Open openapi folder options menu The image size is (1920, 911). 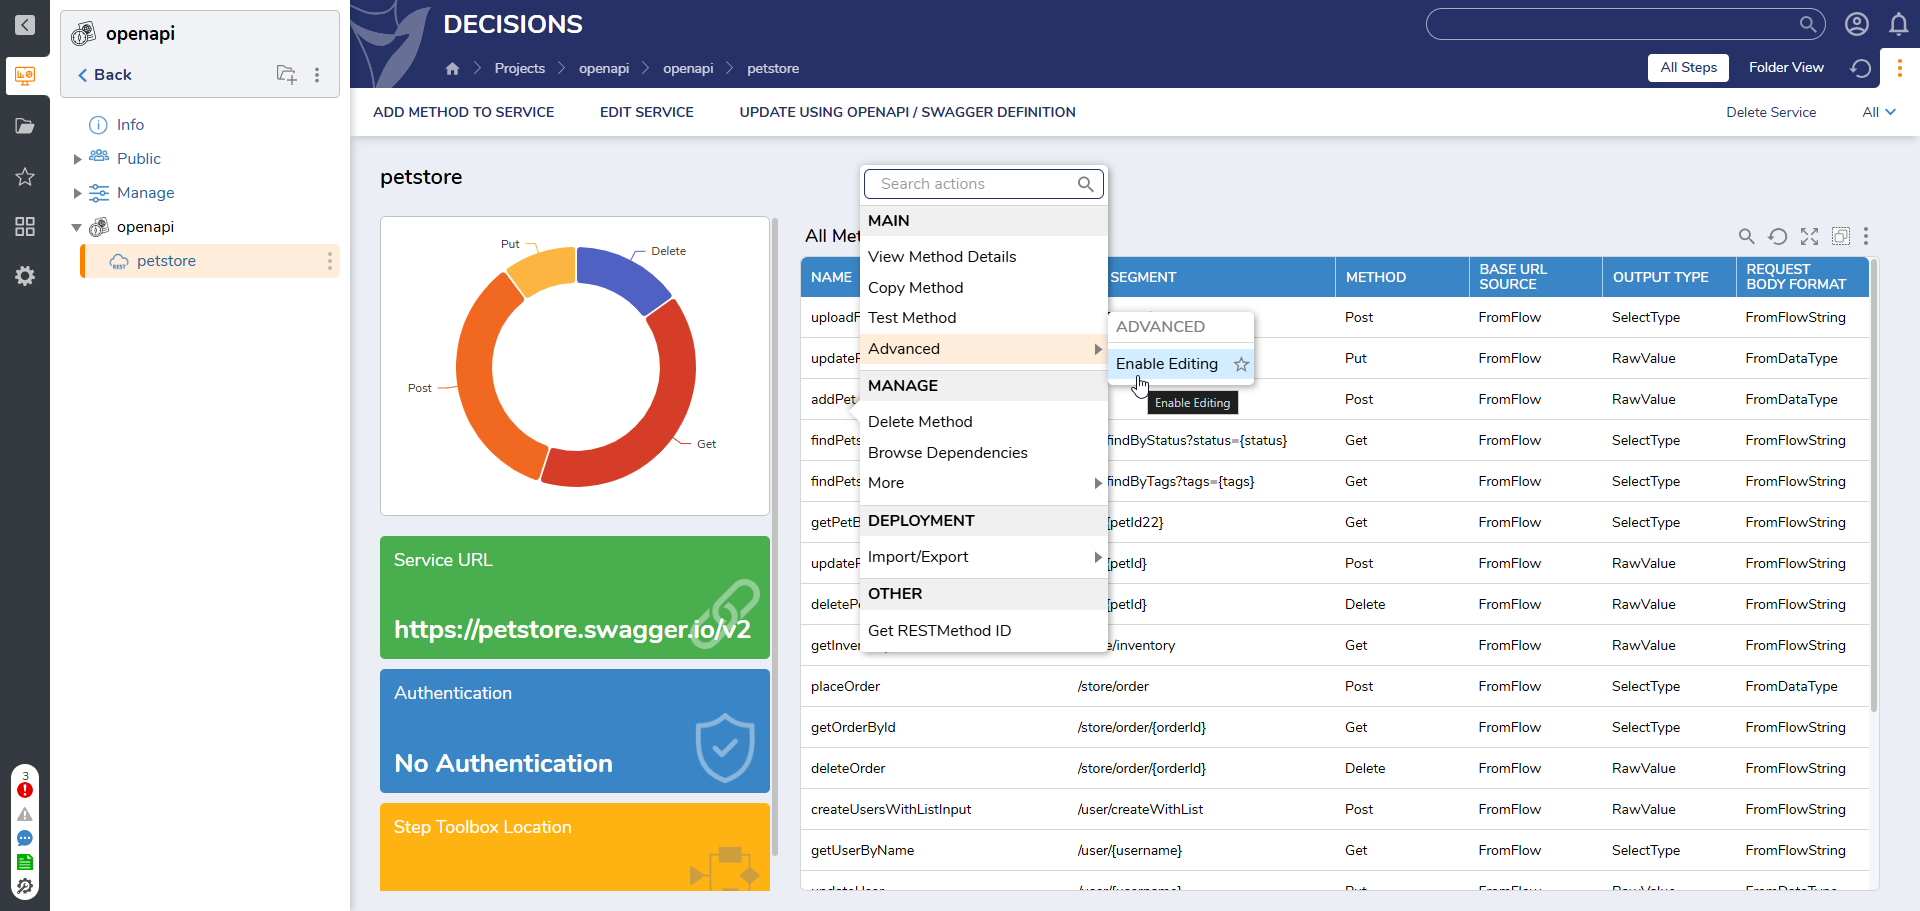(317, 75)
